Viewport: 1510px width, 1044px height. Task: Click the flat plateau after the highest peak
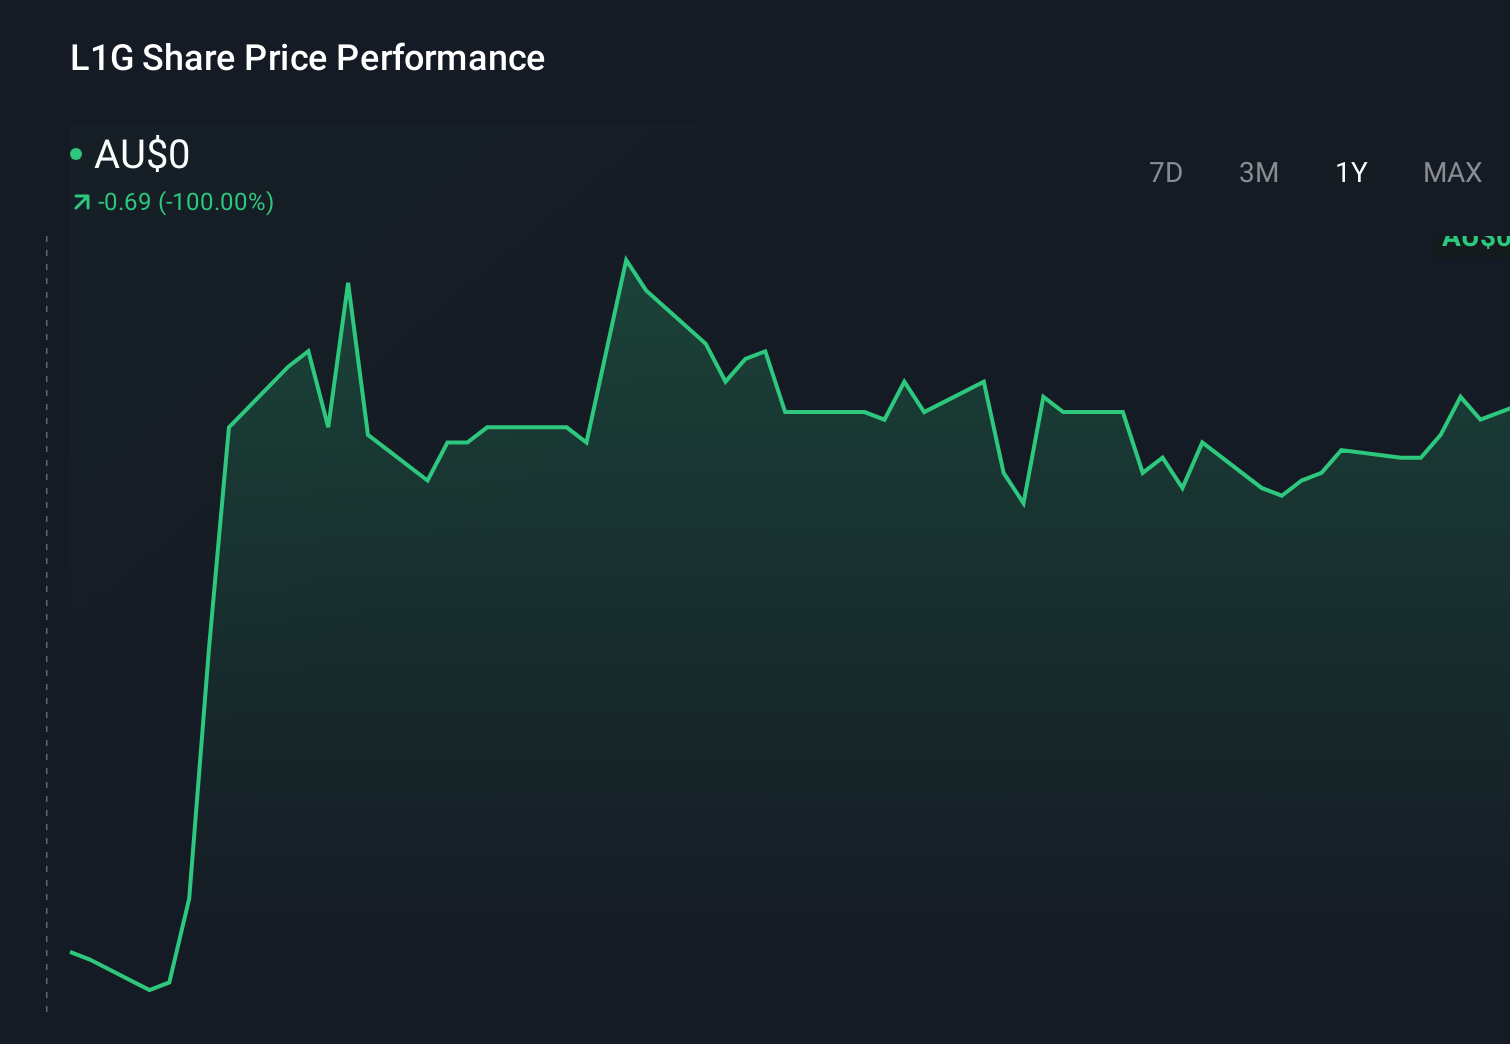[x=825, y=411]
